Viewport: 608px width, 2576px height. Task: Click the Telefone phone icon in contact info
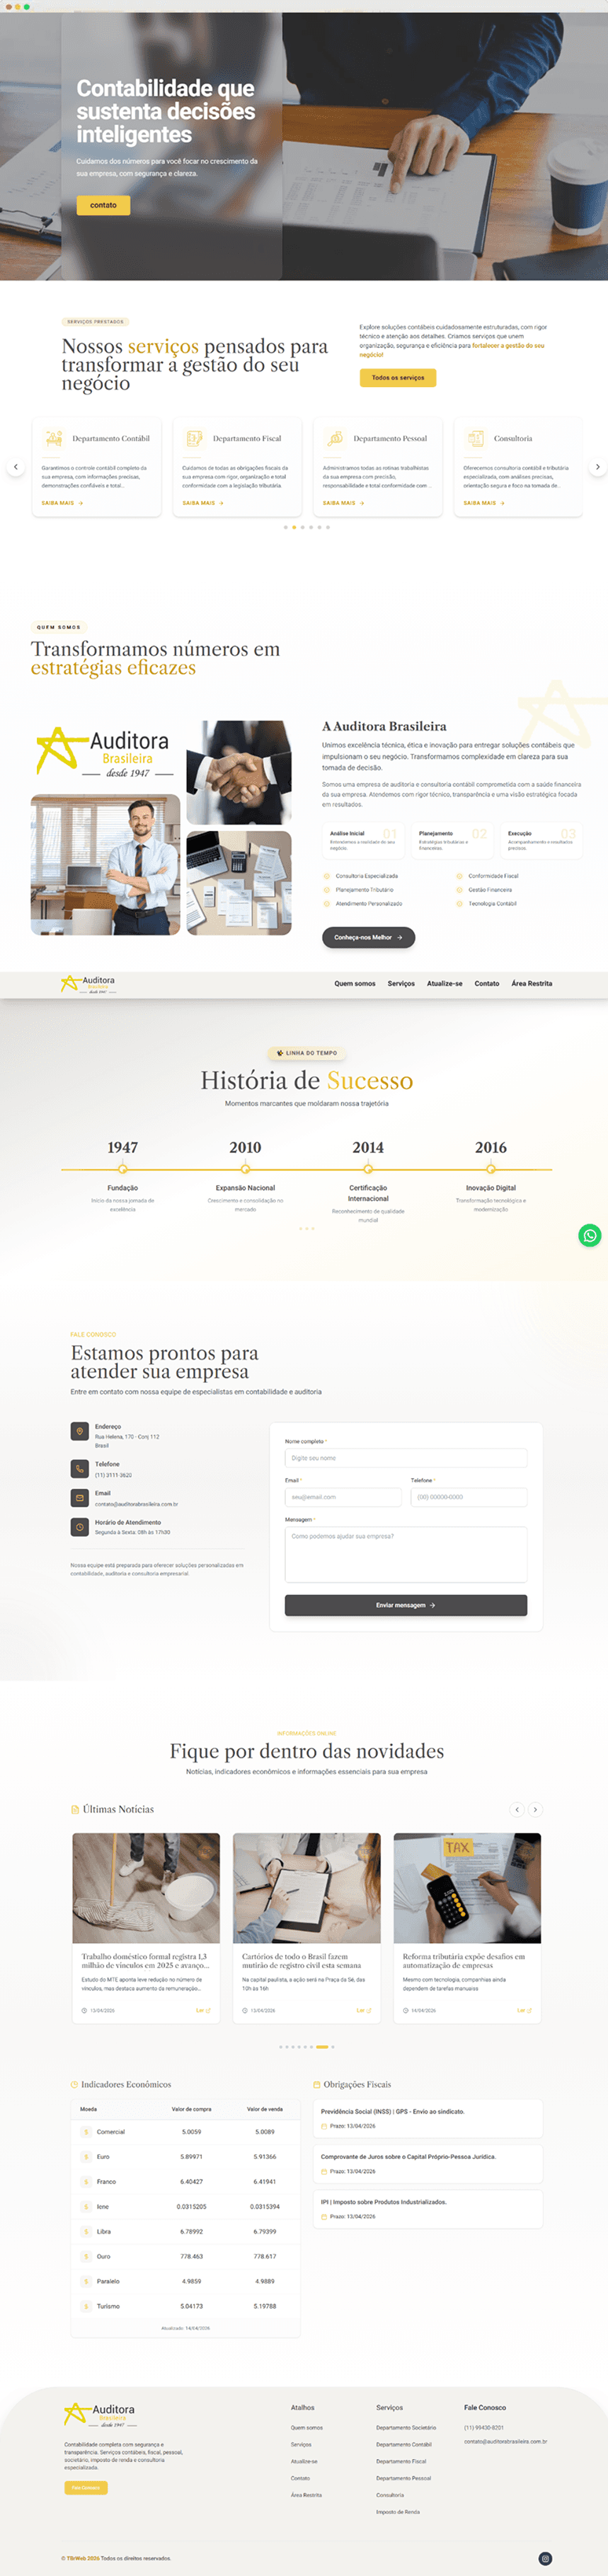coord(80,1468)
